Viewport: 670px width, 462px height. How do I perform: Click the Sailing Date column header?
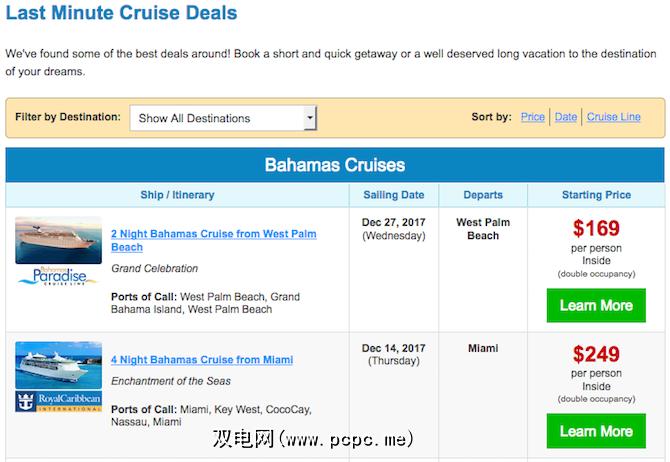[393, 195]
